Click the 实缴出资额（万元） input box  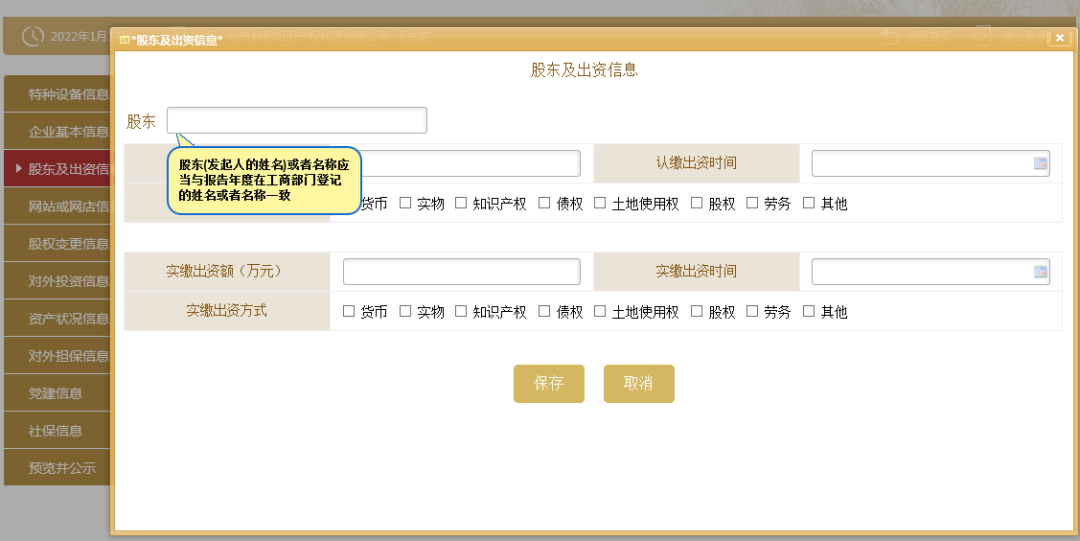tap(461, 272)
